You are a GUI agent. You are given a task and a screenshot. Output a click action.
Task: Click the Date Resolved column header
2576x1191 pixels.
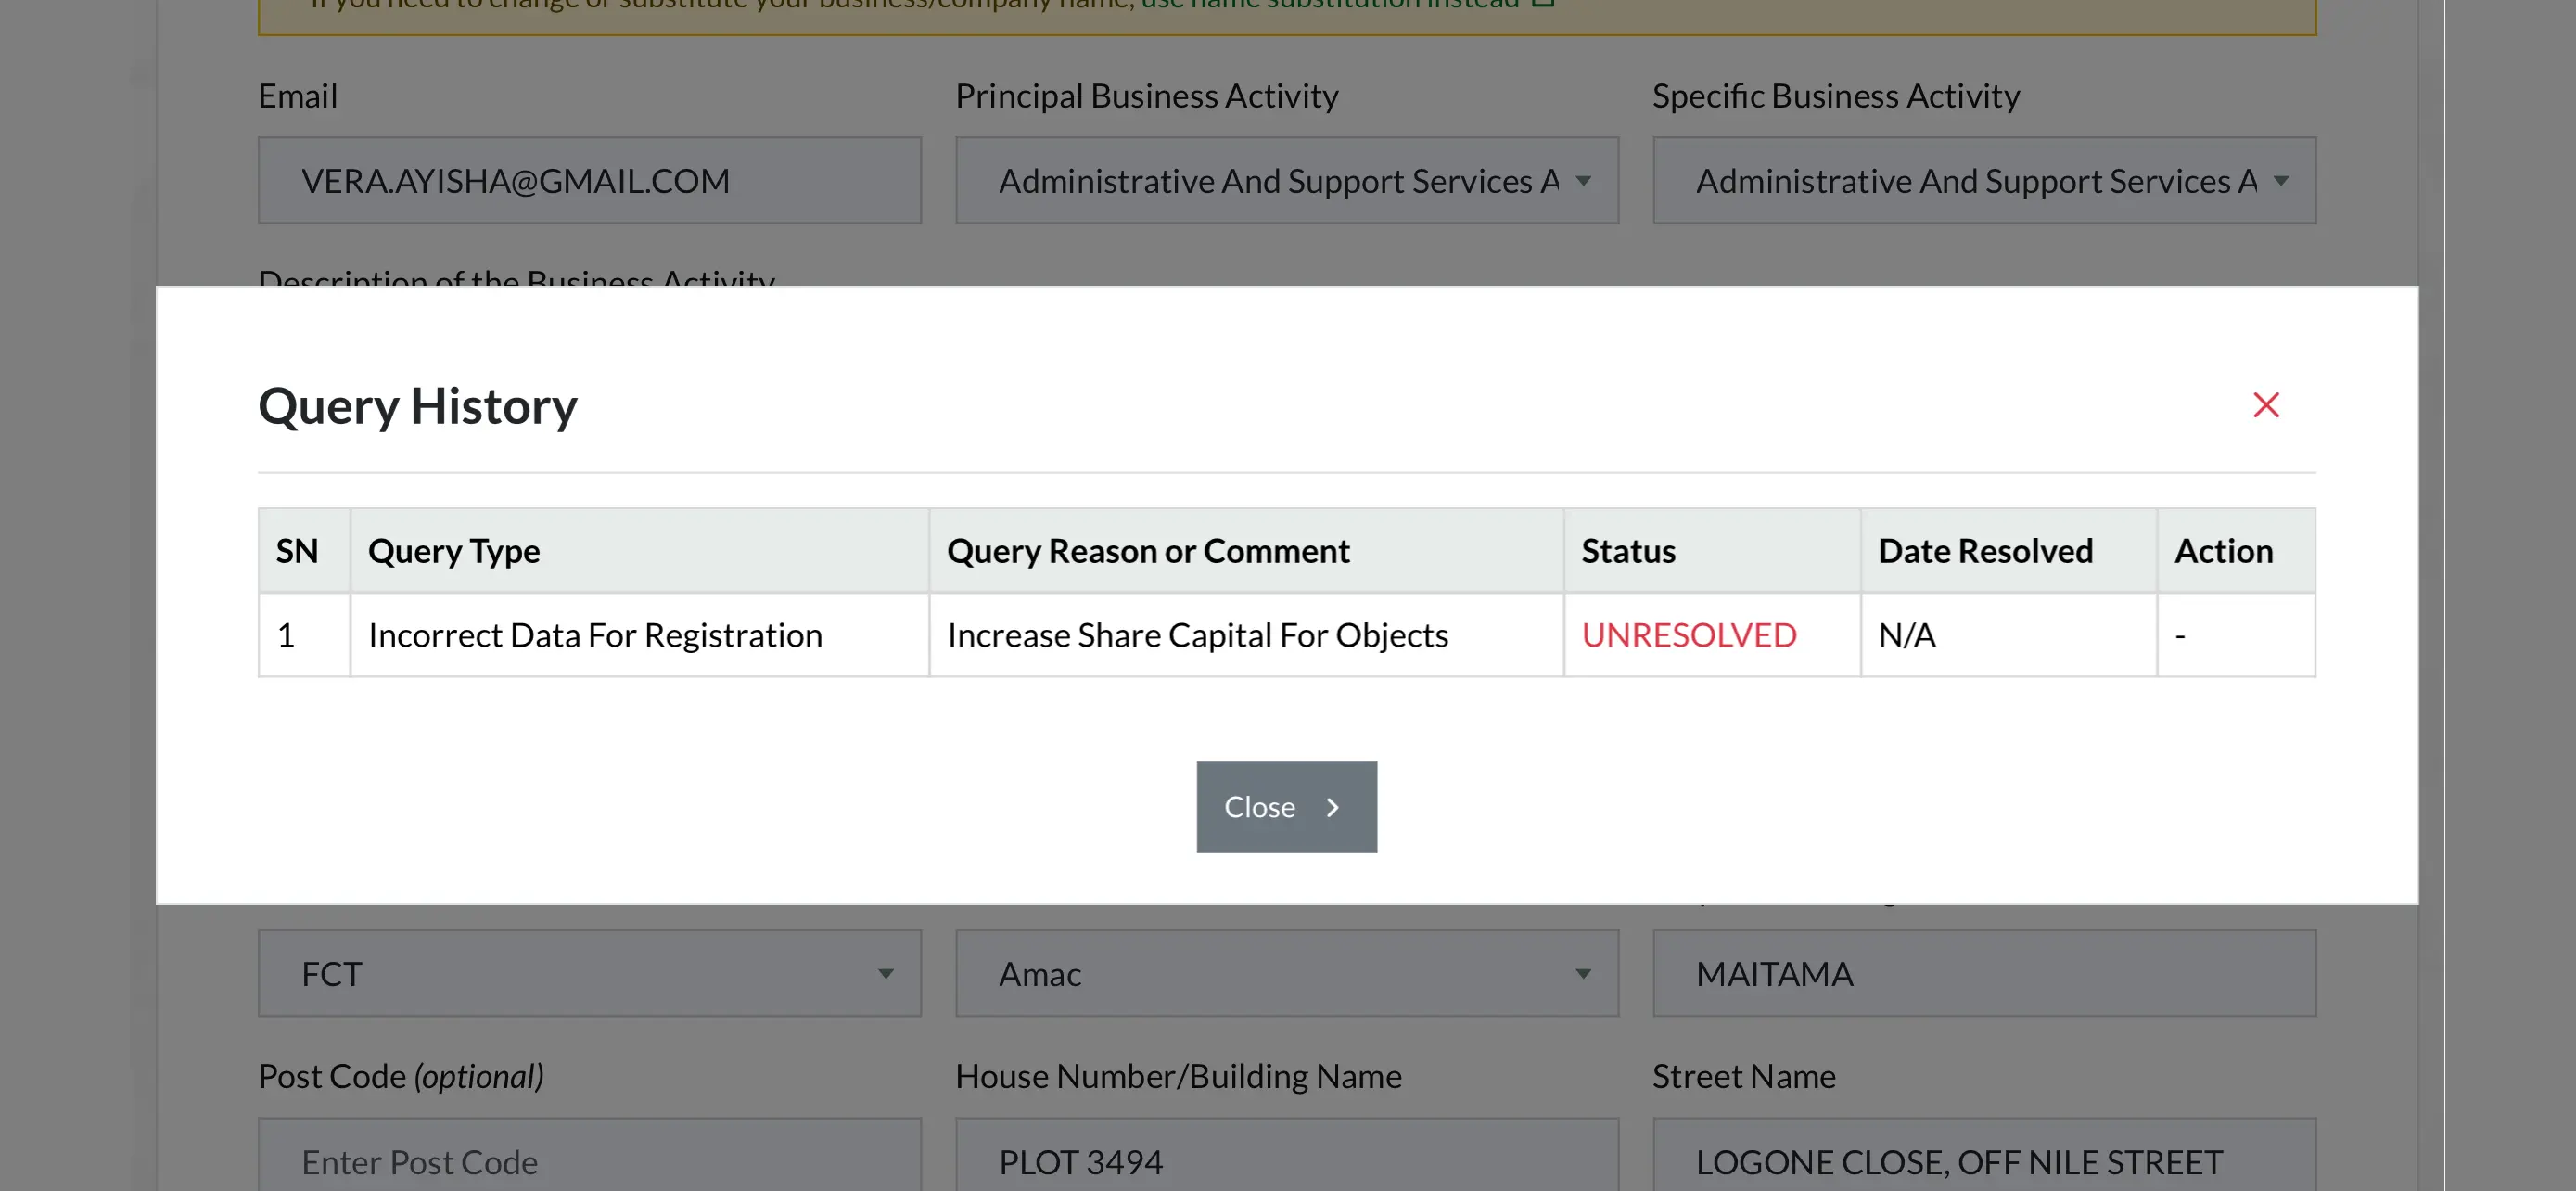(2008, 551)
